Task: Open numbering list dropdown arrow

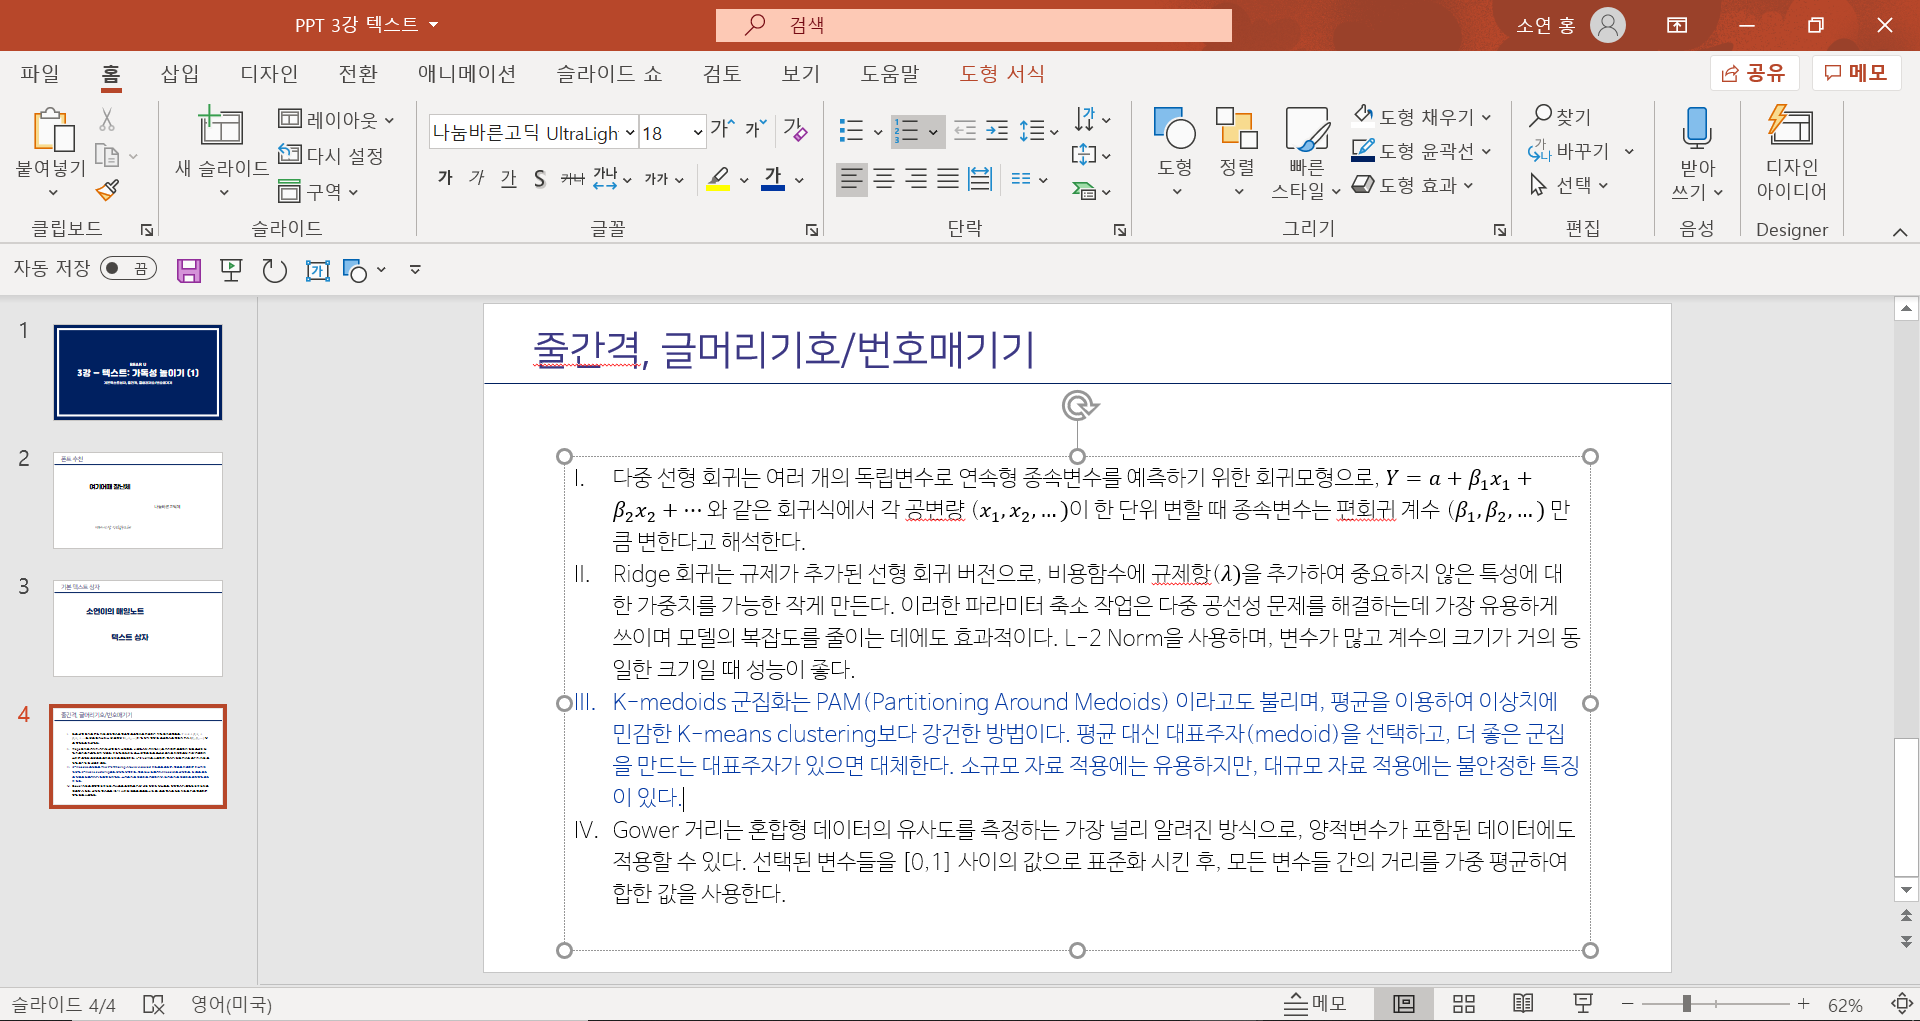Action: pyautogui.click(x=933, y=131)
